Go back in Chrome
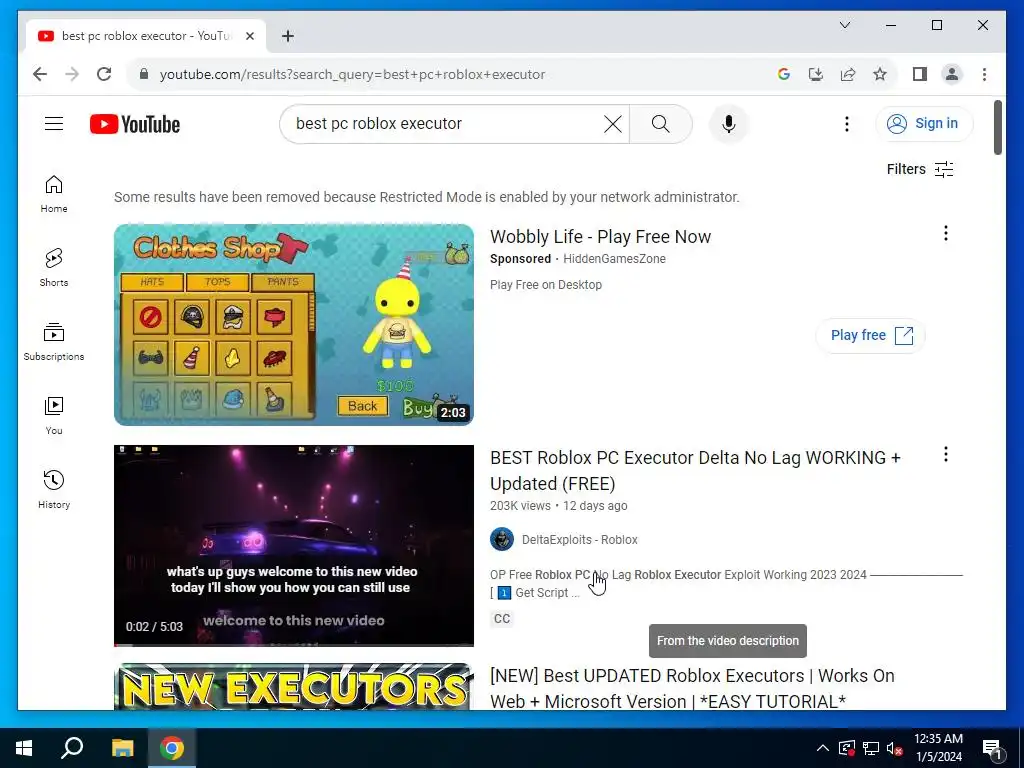 pyautogui.click(x=40, y=74)
